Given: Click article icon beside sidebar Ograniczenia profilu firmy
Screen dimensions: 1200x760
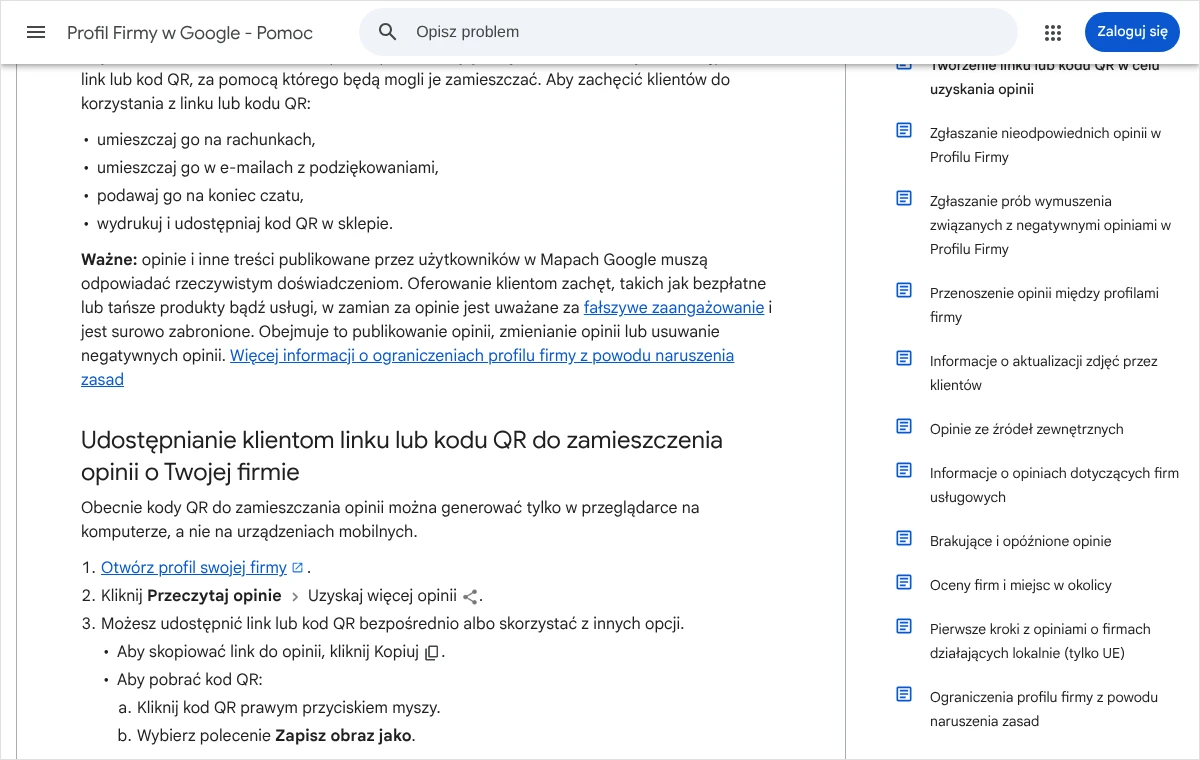Looking at the screenshot, I should [x=904, y=694].
